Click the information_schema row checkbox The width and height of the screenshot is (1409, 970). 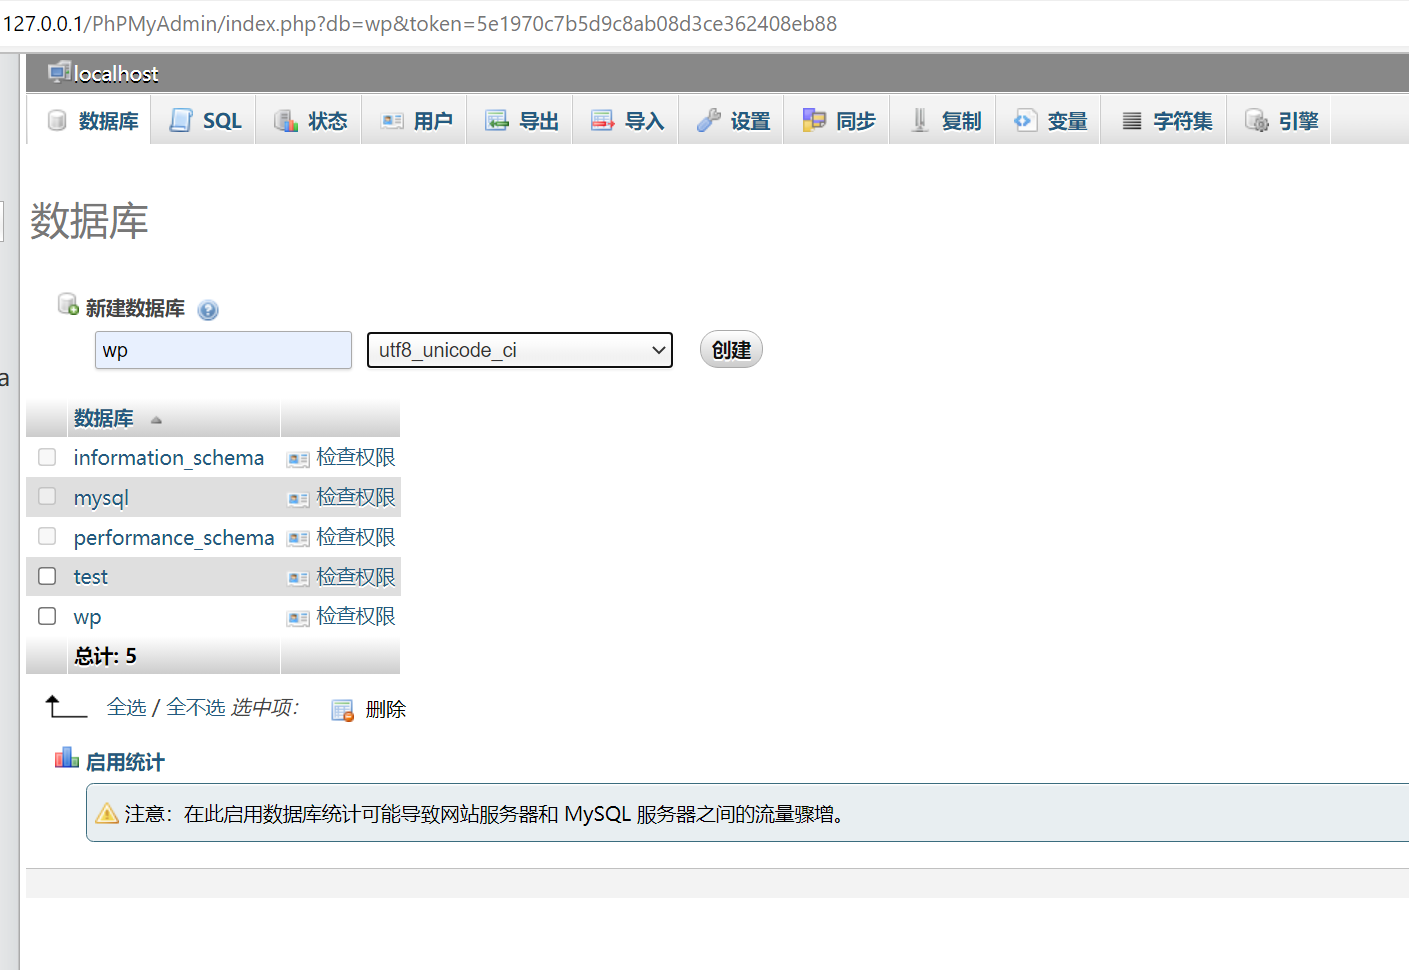point(47,457)
